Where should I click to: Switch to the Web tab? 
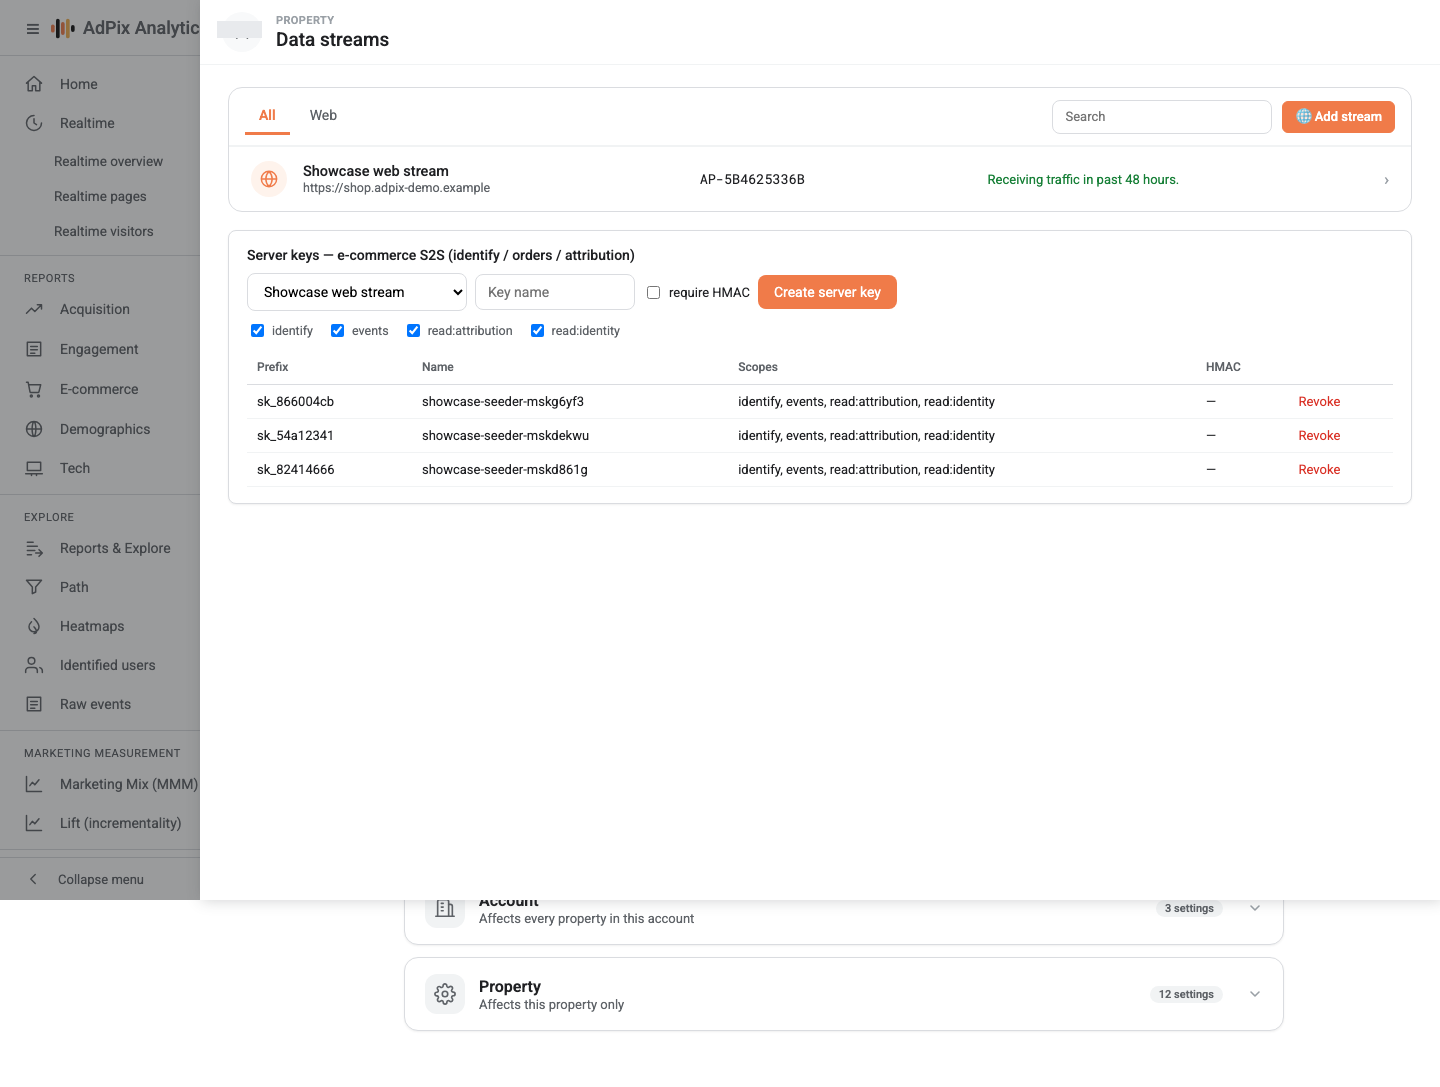(x=323, y=116)
